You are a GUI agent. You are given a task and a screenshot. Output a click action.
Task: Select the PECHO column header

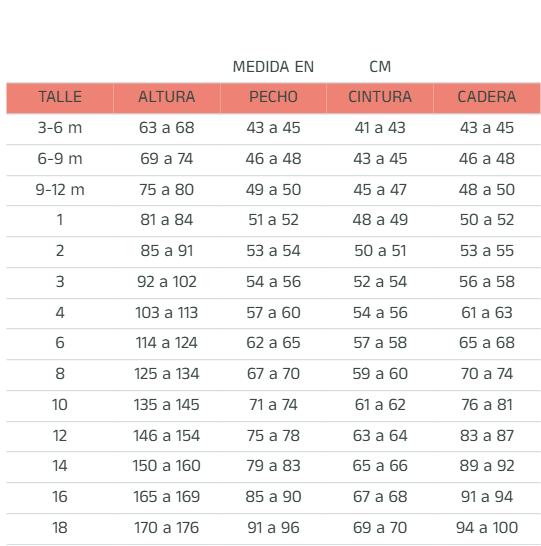click(273, 97)
